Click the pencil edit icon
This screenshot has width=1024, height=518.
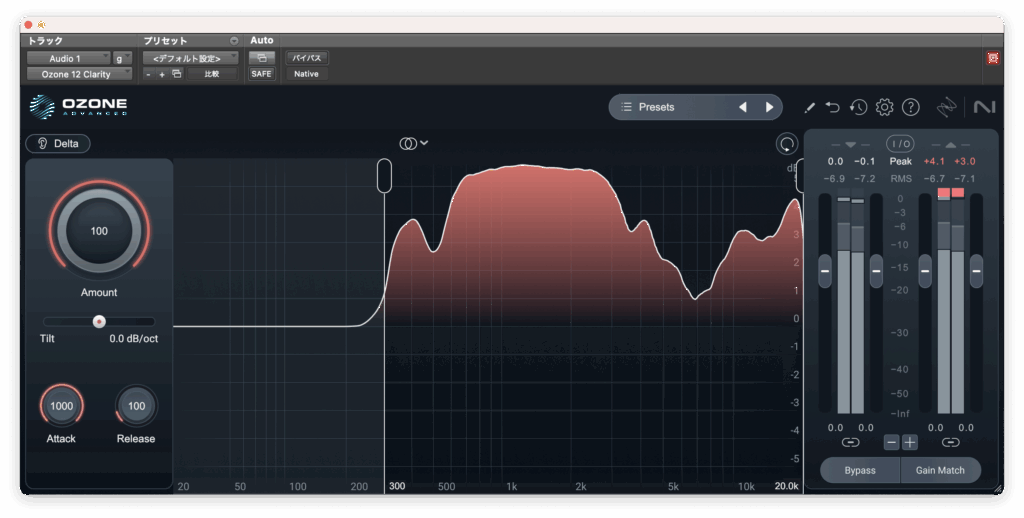pyautogui.click(x=809, y=107)
